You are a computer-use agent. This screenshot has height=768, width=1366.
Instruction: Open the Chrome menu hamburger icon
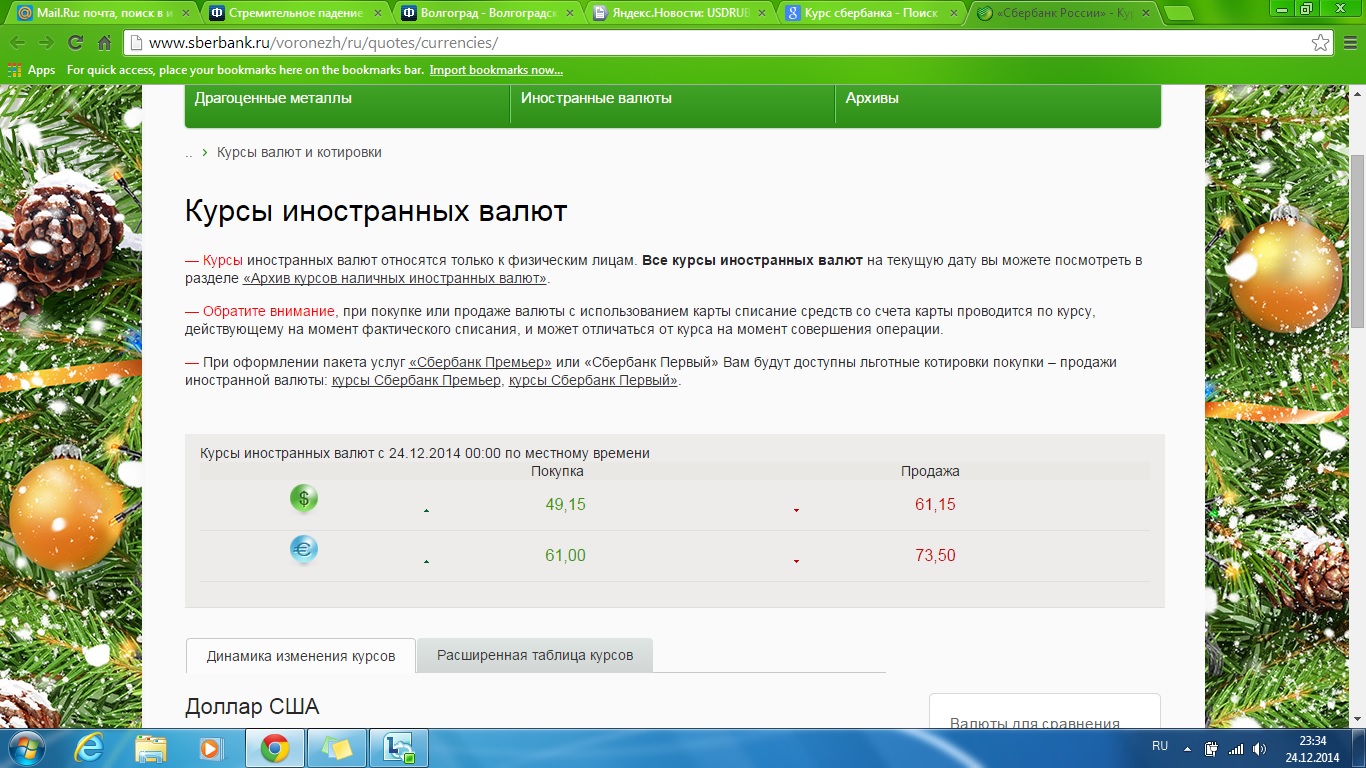click(x=1349, y=43)
